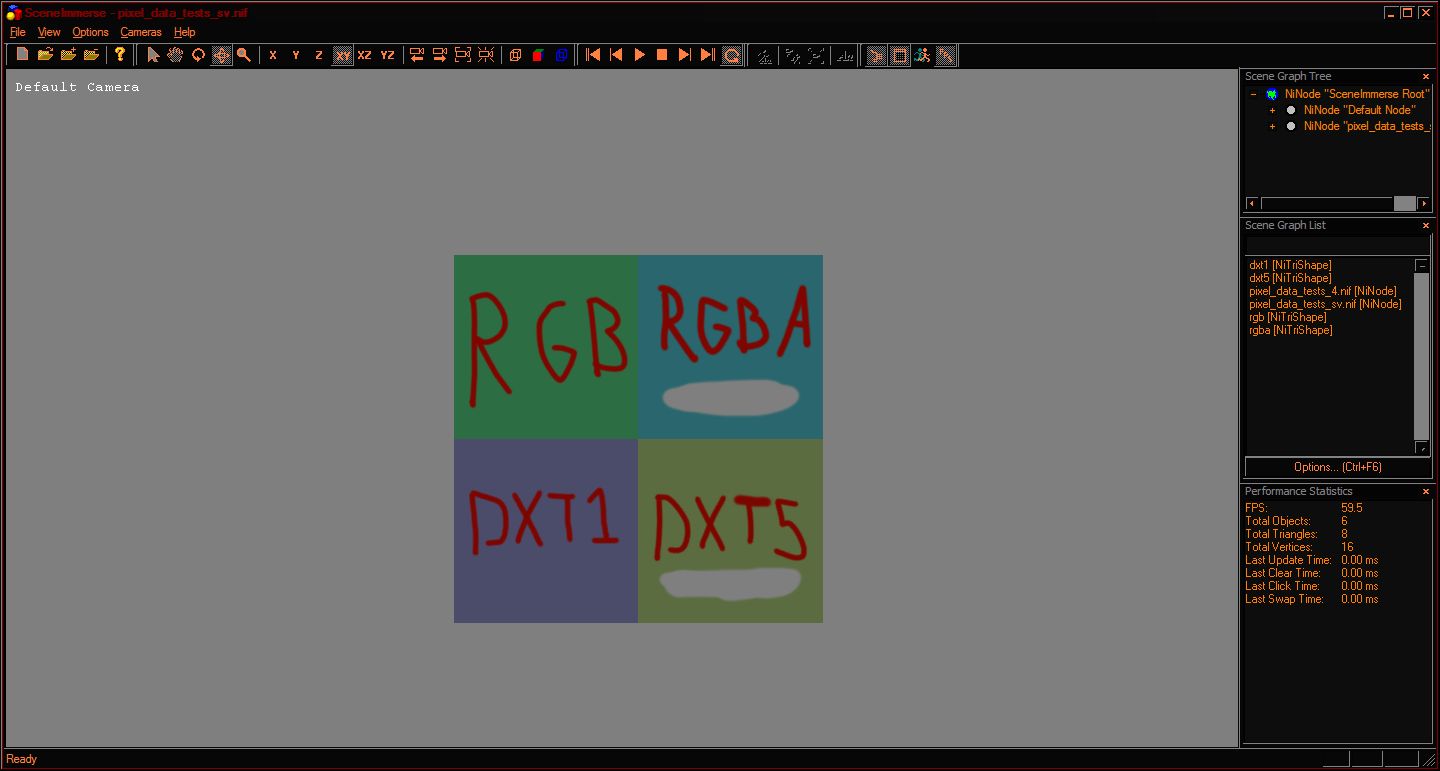Viewport: 1440px width, 771px height.
Task: Open the Options menu
Action: pos(90,32)
